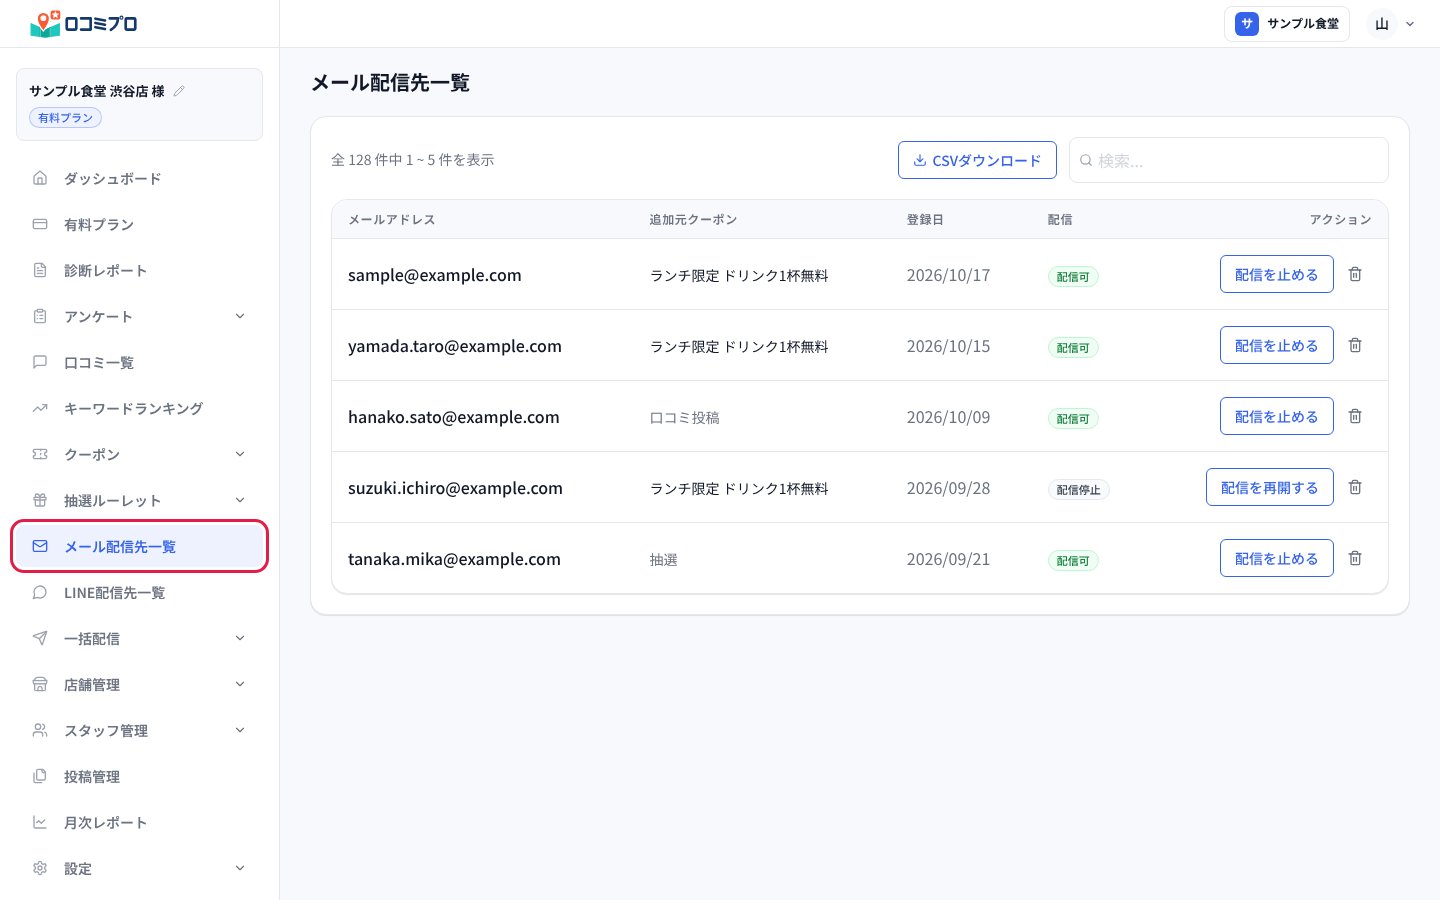This screenshot has width=1440, height=900.
Task: Expand the アンケート menu chevron
Action: (x=240, y=316)
